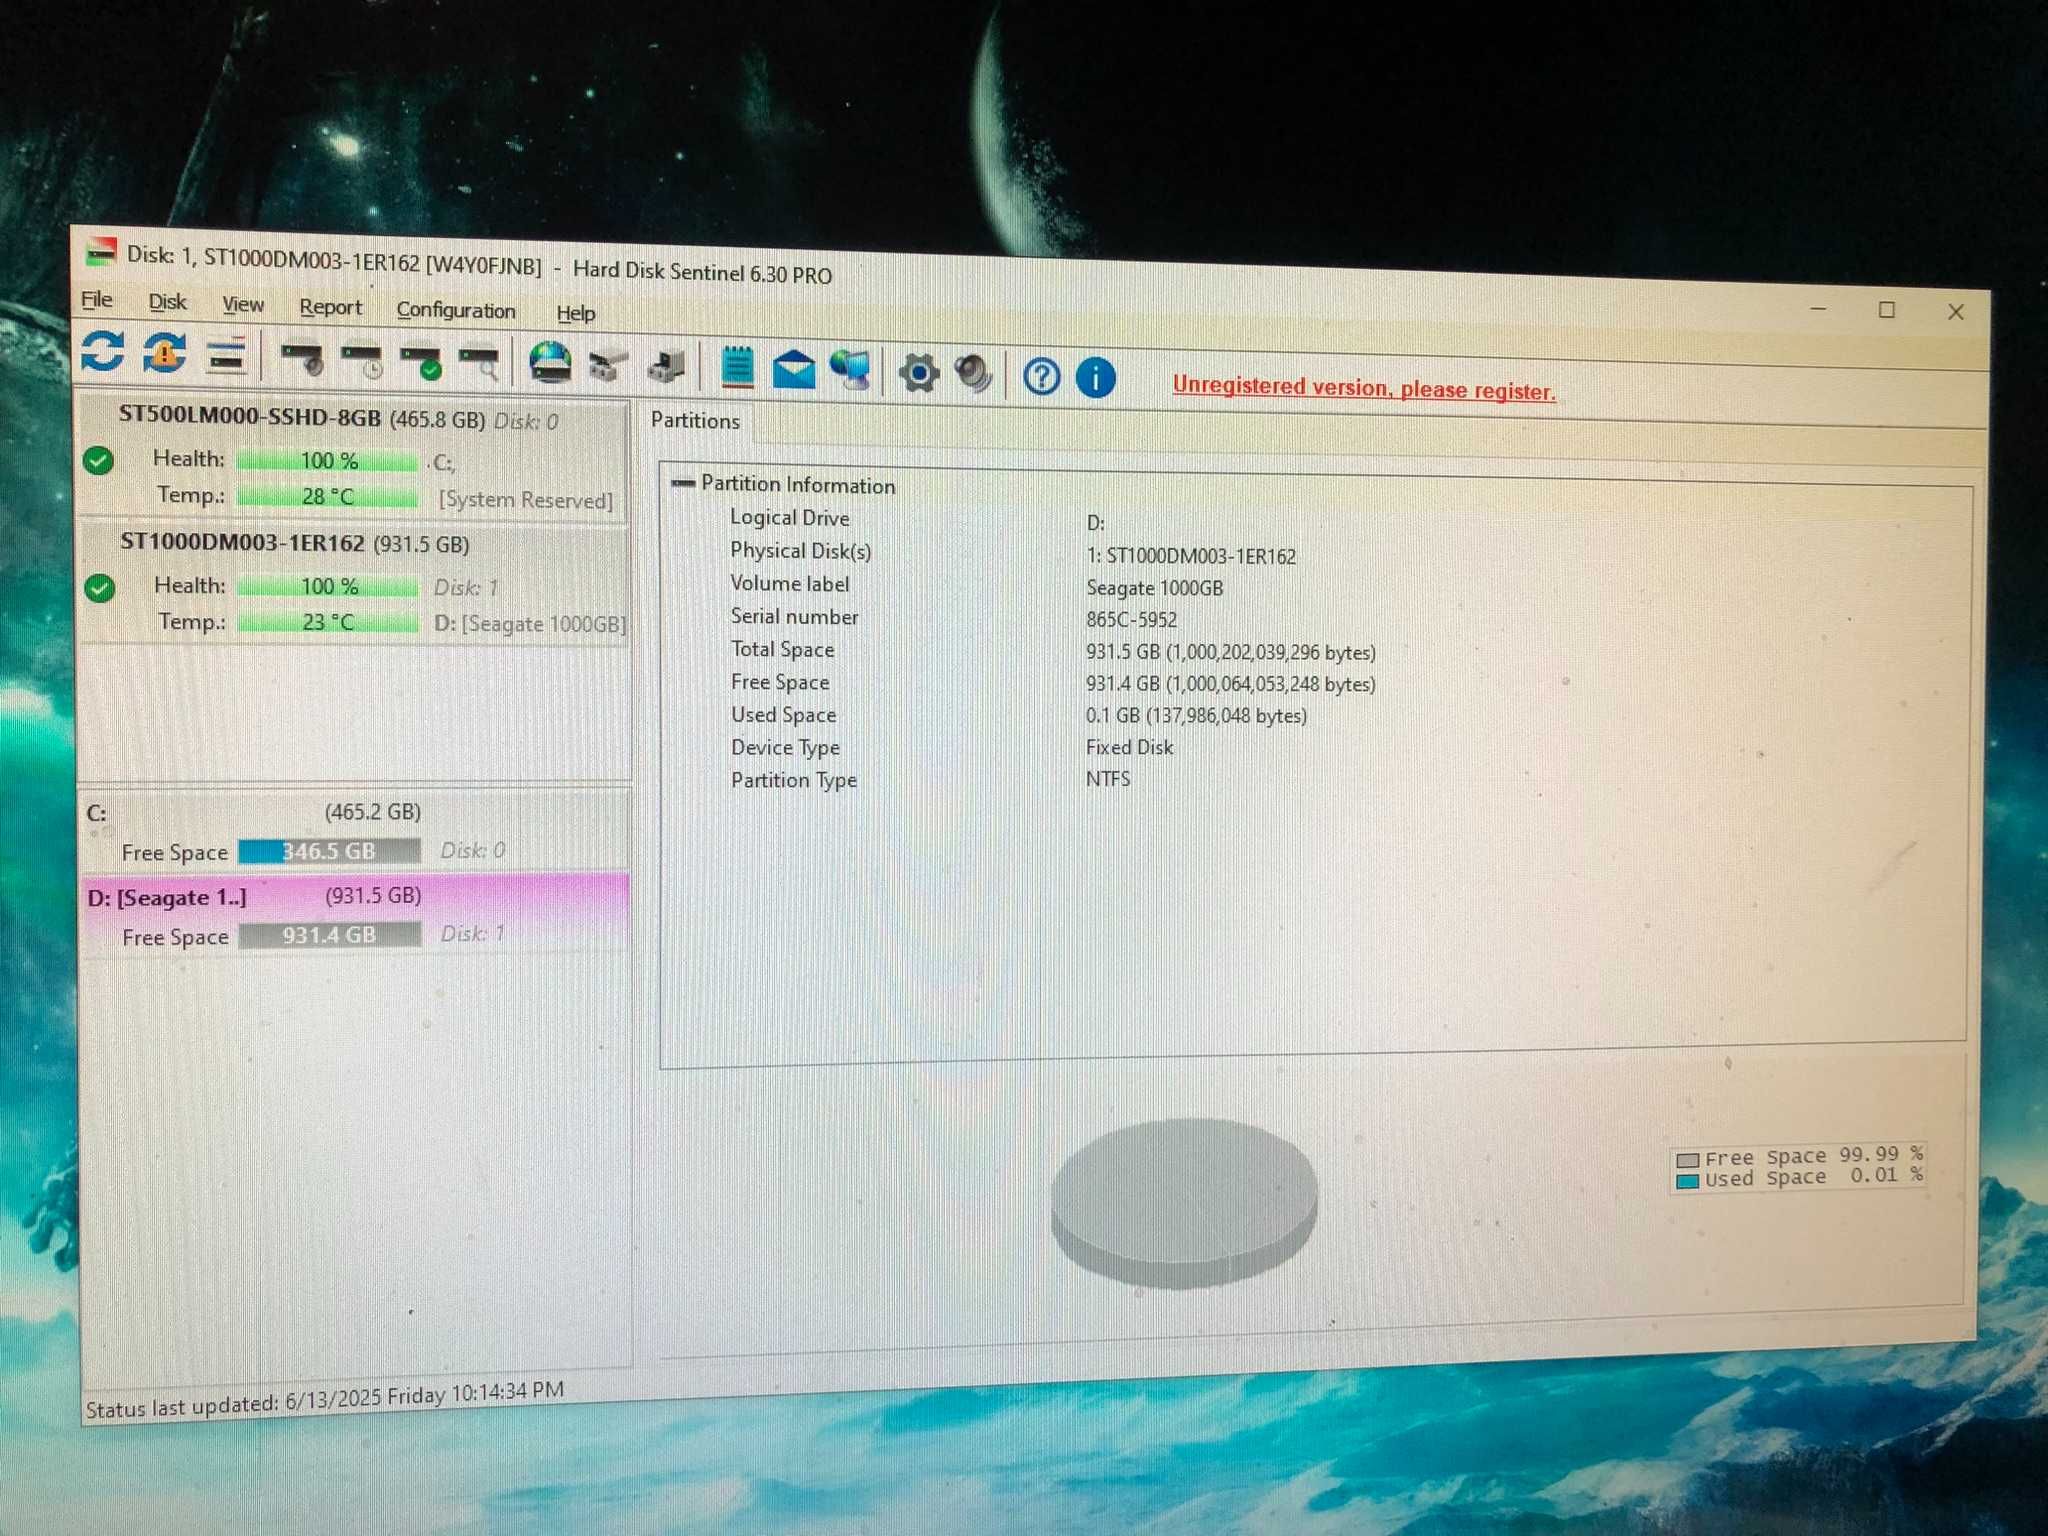2048x1536 pixels.
Task: Click the Status last updated text
Action: coord(325,1399)
